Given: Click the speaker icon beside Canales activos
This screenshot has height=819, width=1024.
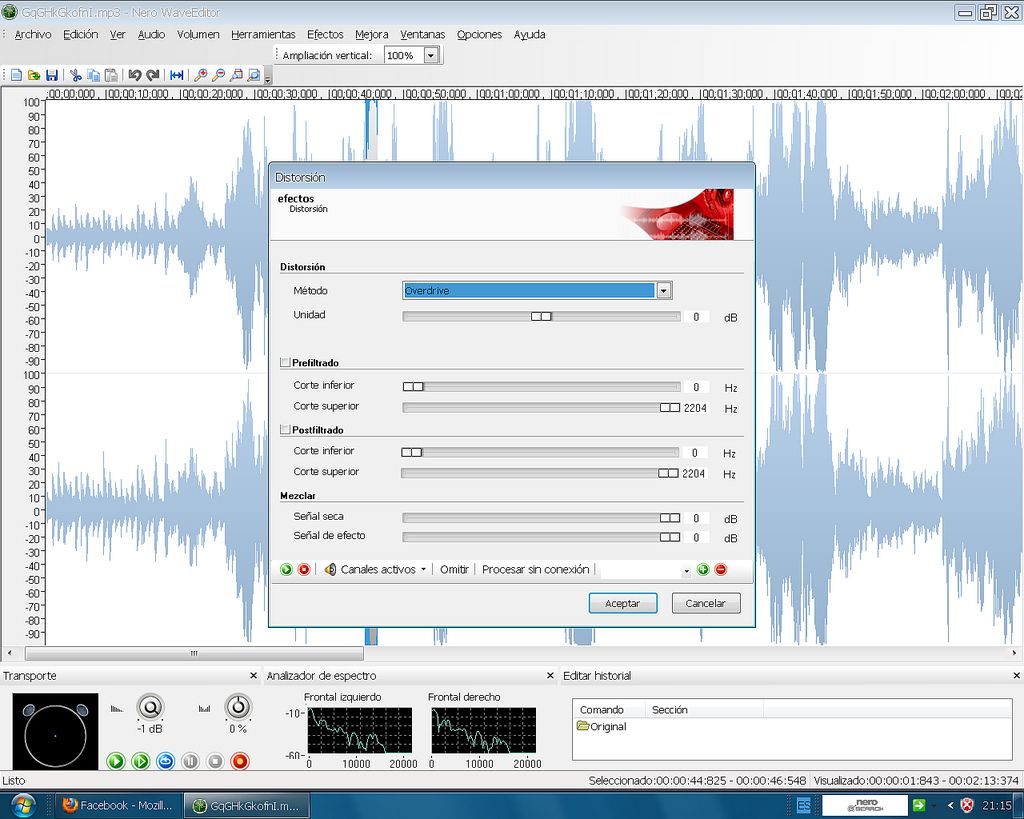Looking at the screenshot, I should point(330,570).
